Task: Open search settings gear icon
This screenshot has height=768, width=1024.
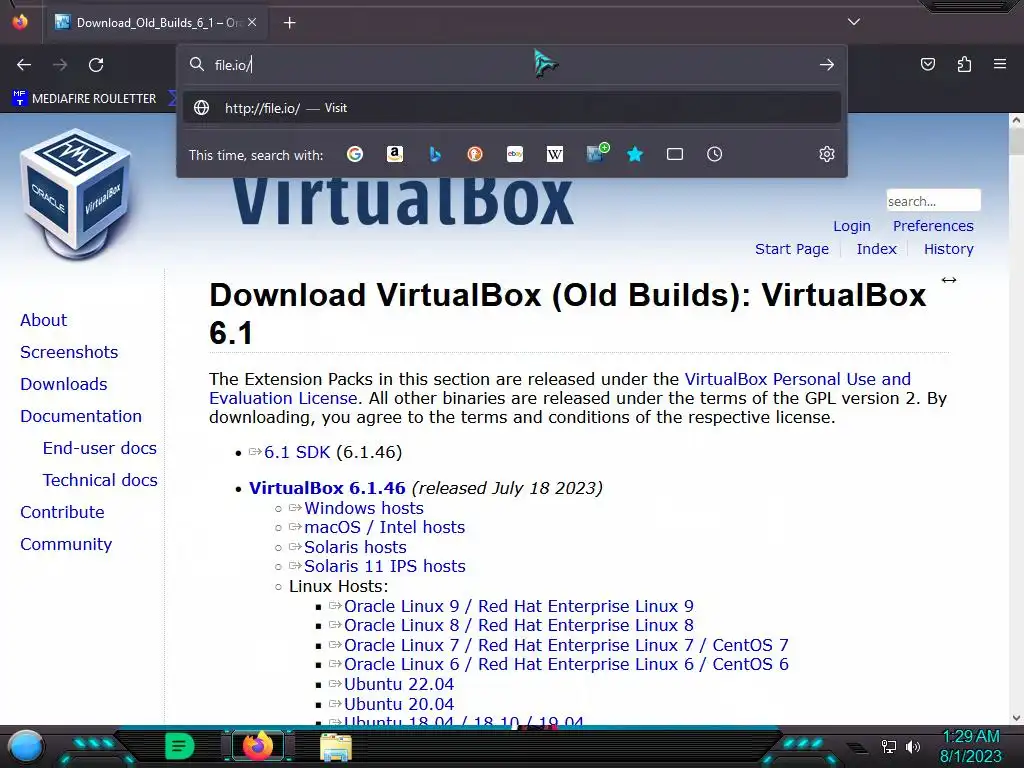Action: 827,154
